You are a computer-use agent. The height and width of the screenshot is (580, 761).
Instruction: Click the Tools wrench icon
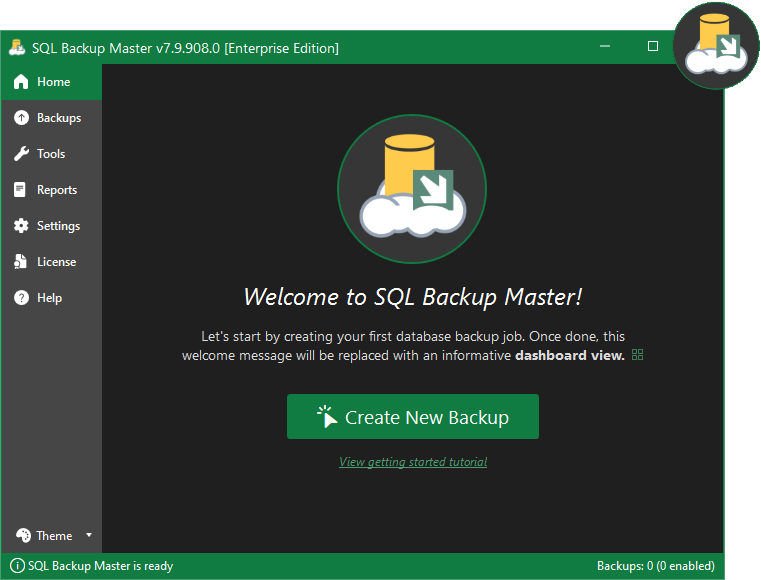click(x=21, y=153)
